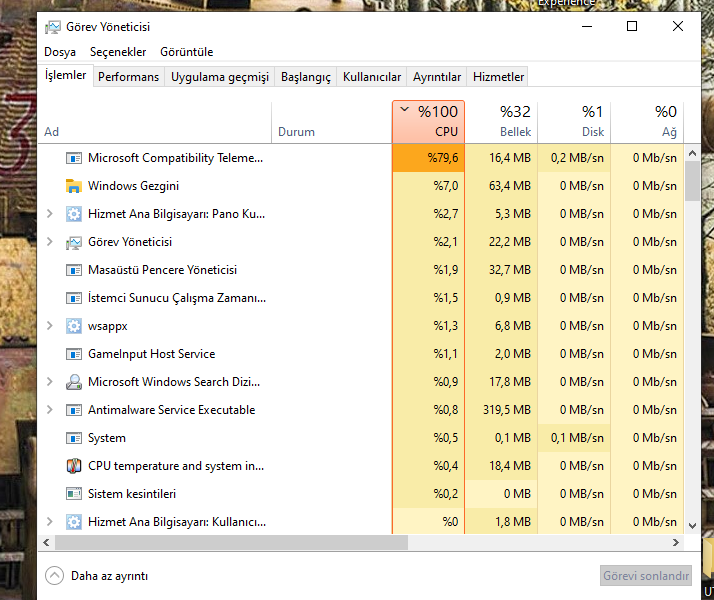Screen dimensions: 714x600
Task: Click the vertical scrollbar up arrow
Action: 693,153
